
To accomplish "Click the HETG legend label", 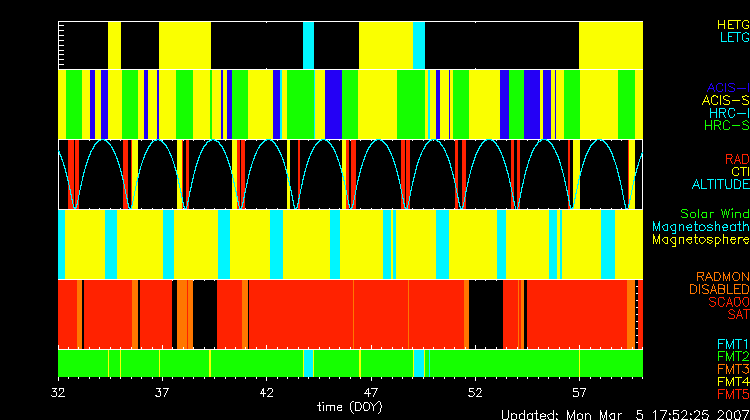I will (x=732, y=23).
